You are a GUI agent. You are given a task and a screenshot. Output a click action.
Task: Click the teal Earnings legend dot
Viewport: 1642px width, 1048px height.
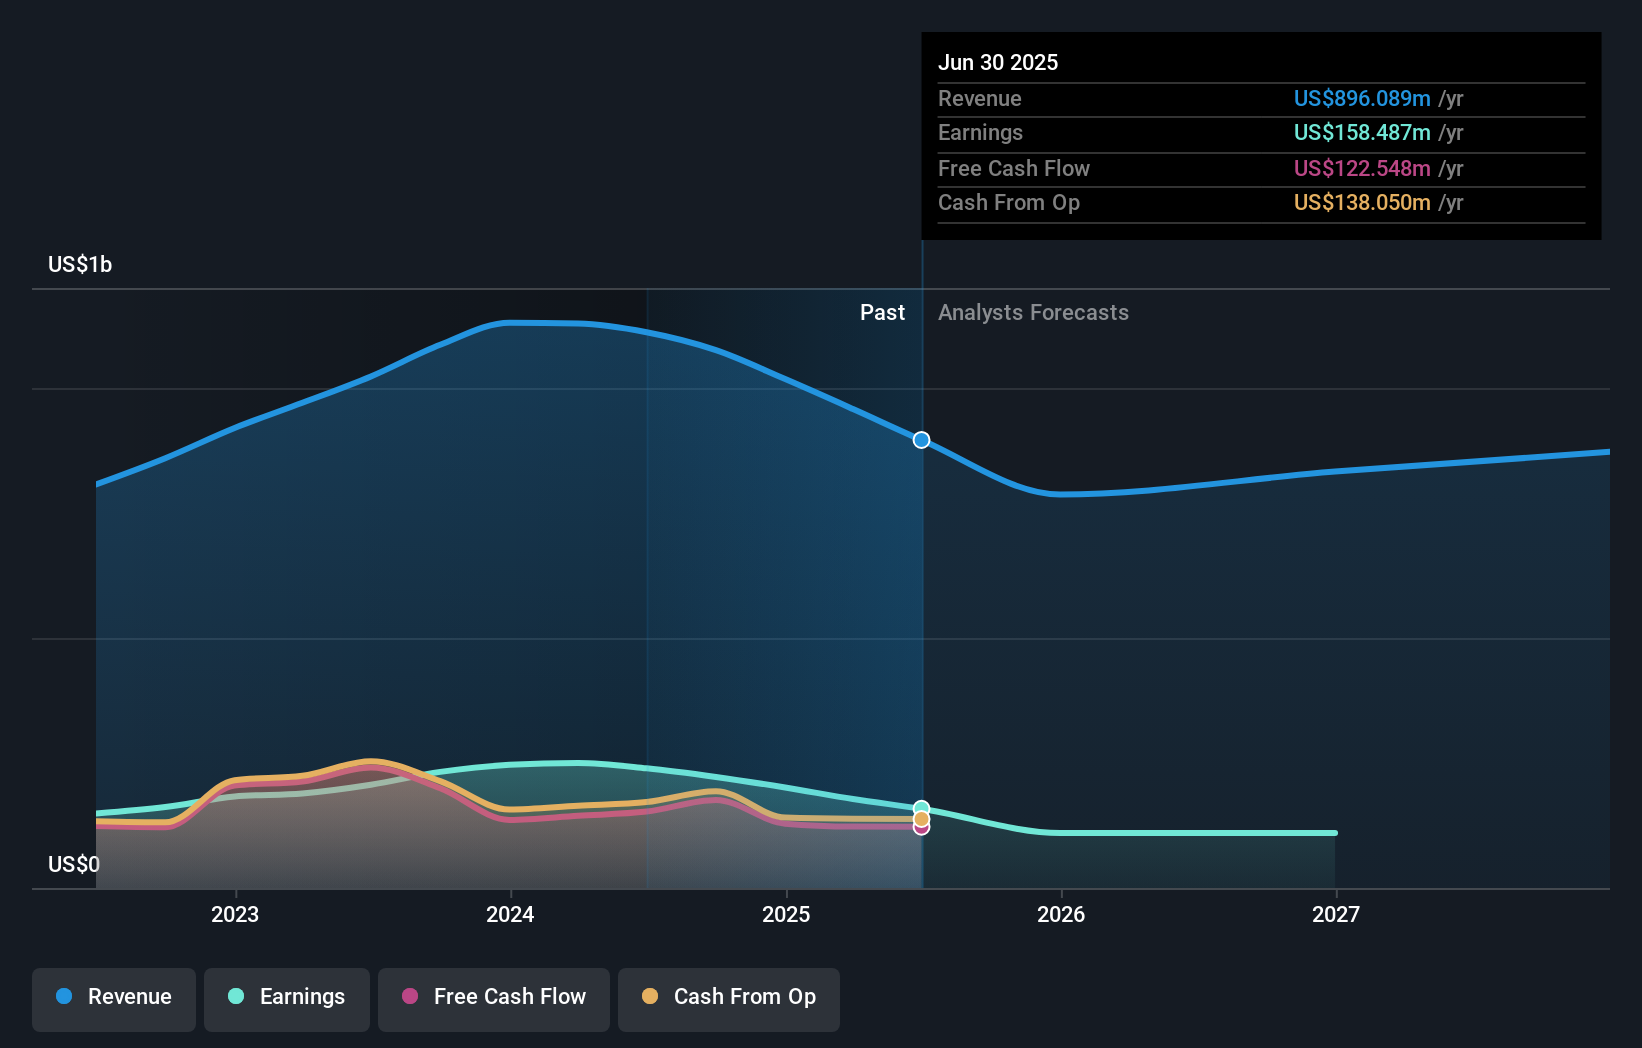236,996
